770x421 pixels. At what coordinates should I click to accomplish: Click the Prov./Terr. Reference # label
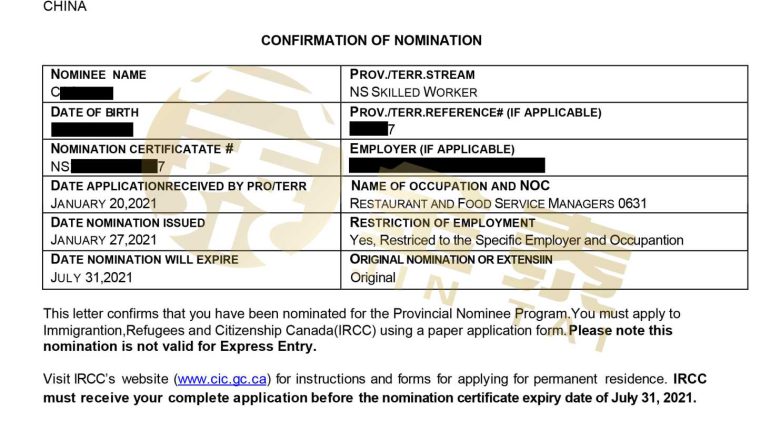pos(475,112)
